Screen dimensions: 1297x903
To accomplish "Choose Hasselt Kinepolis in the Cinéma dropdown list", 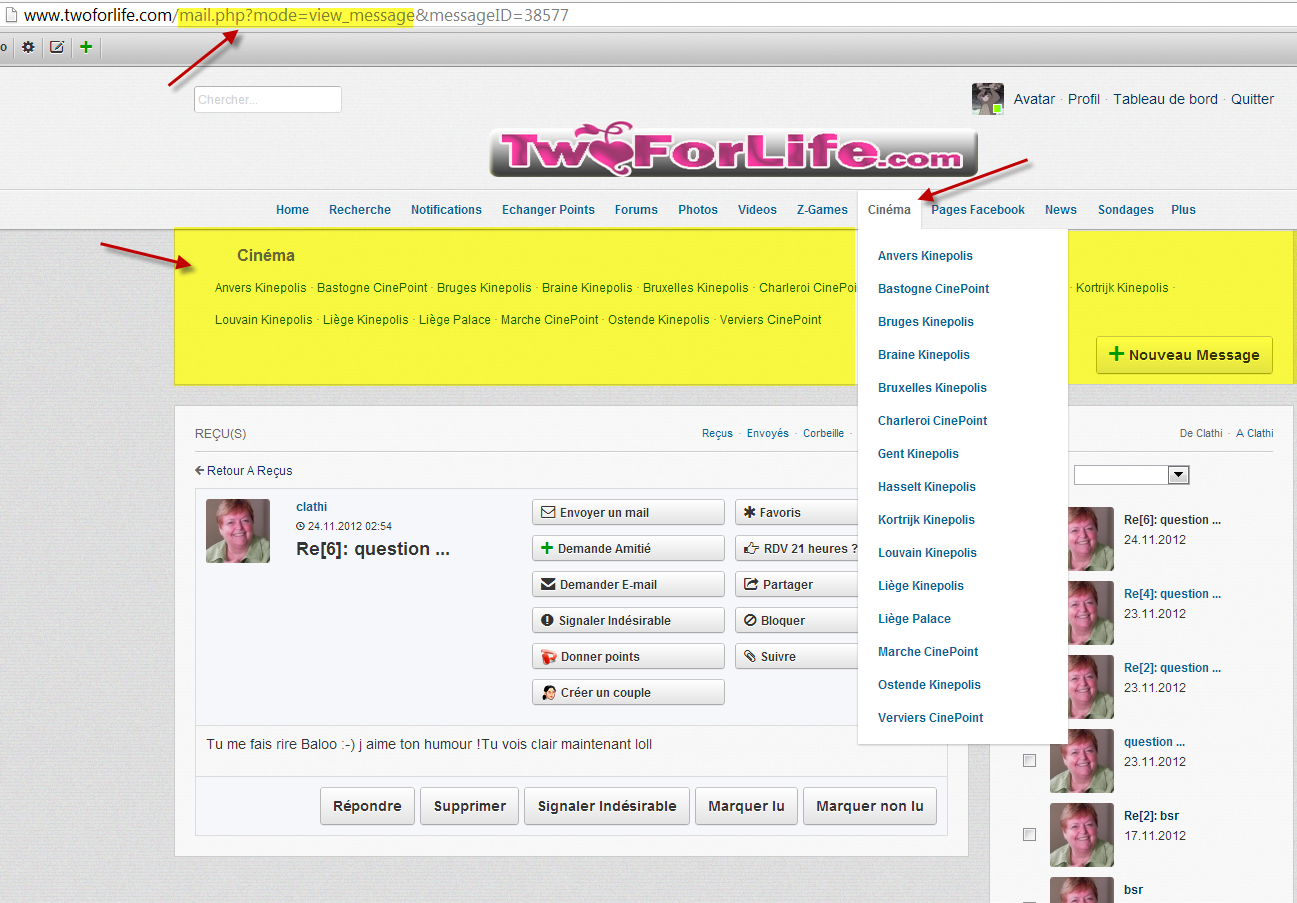I will [x=927, y=487].
